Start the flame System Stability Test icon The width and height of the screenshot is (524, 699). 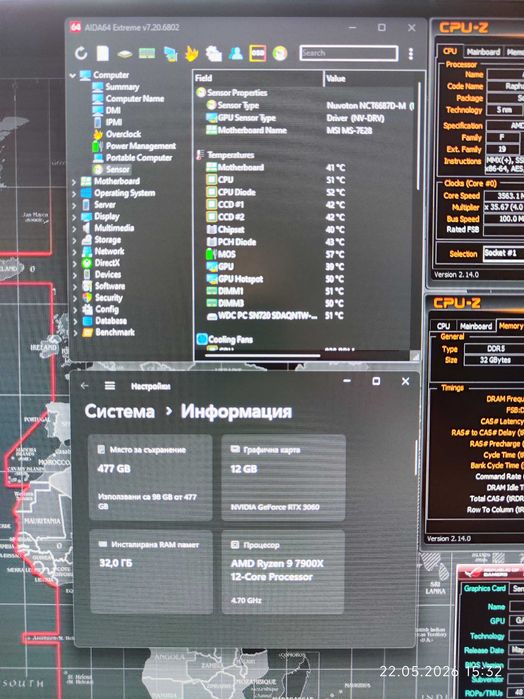point(192,54)
